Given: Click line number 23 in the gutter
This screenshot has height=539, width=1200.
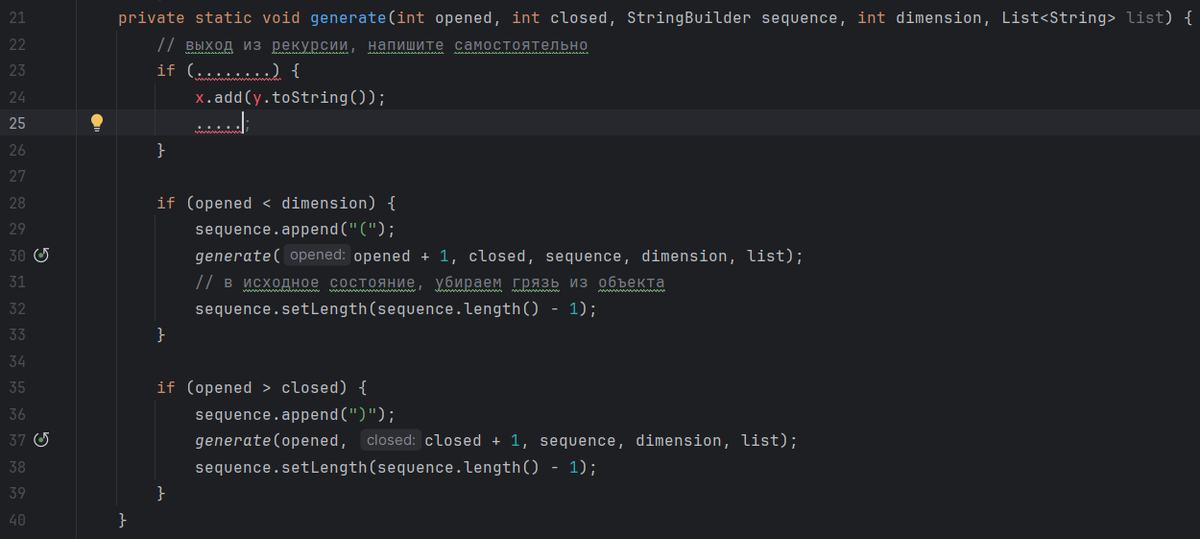Looking at the screenshot, I should tap(18, 70).
